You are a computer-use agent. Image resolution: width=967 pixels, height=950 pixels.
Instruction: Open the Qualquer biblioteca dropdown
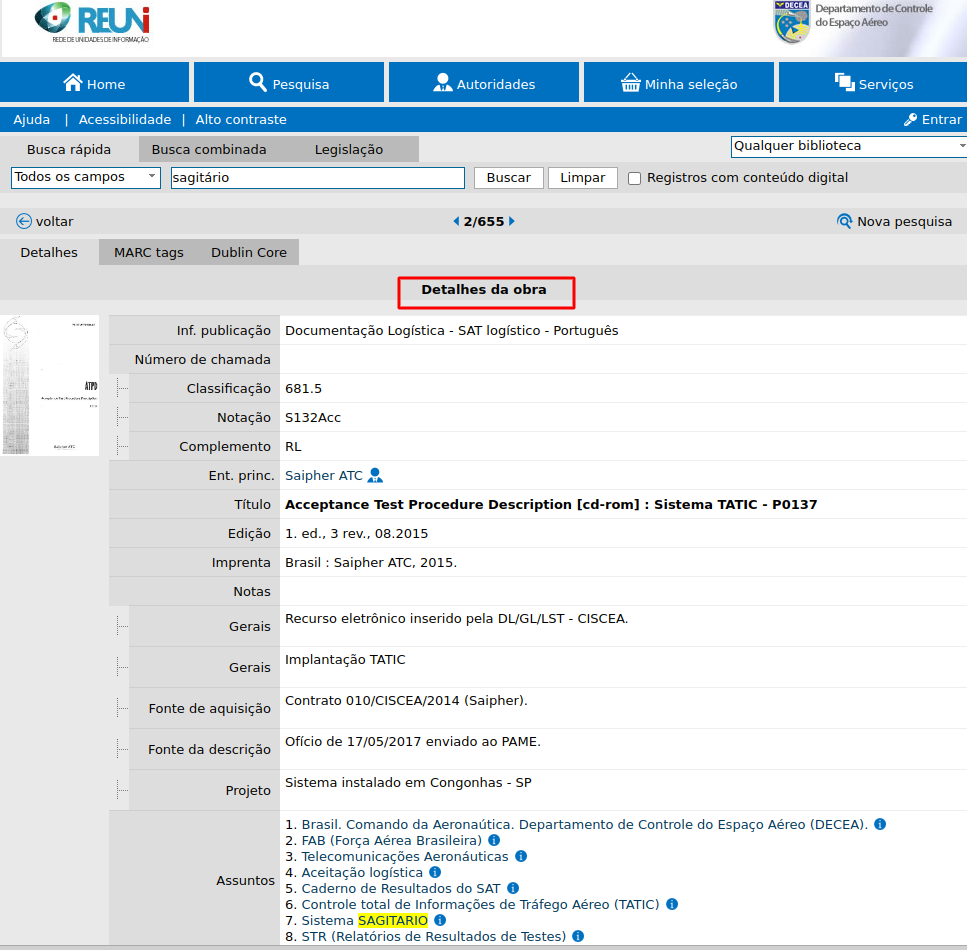(x=849, y=146)
